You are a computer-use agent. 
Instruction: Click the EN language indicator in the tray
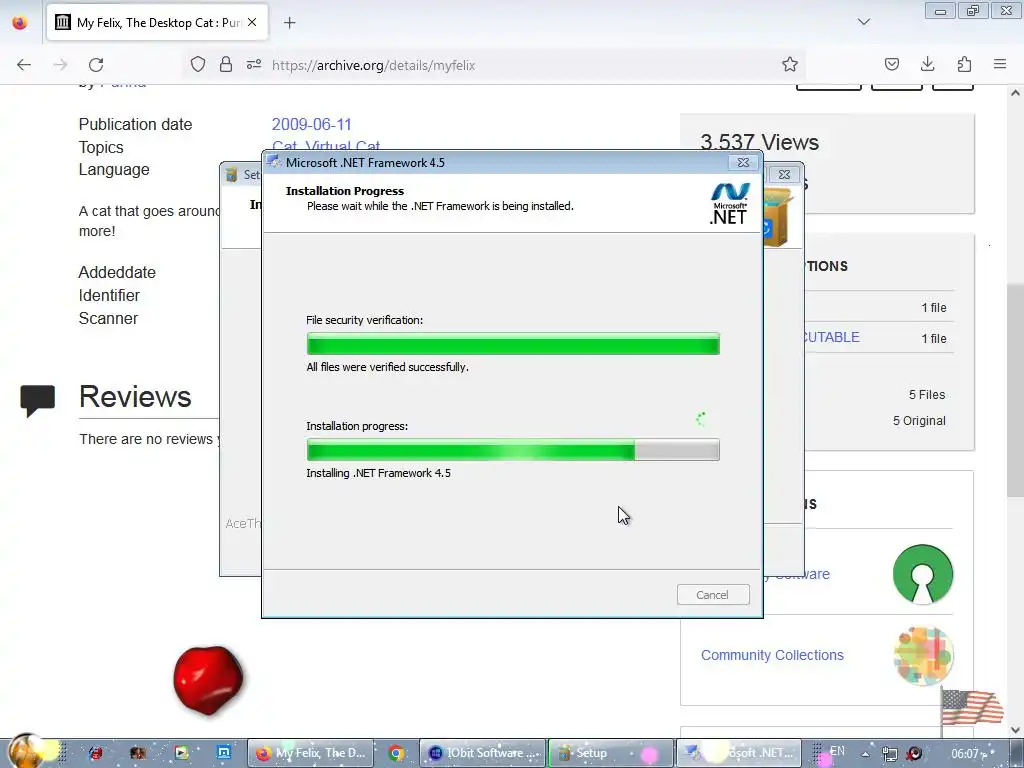837,751
